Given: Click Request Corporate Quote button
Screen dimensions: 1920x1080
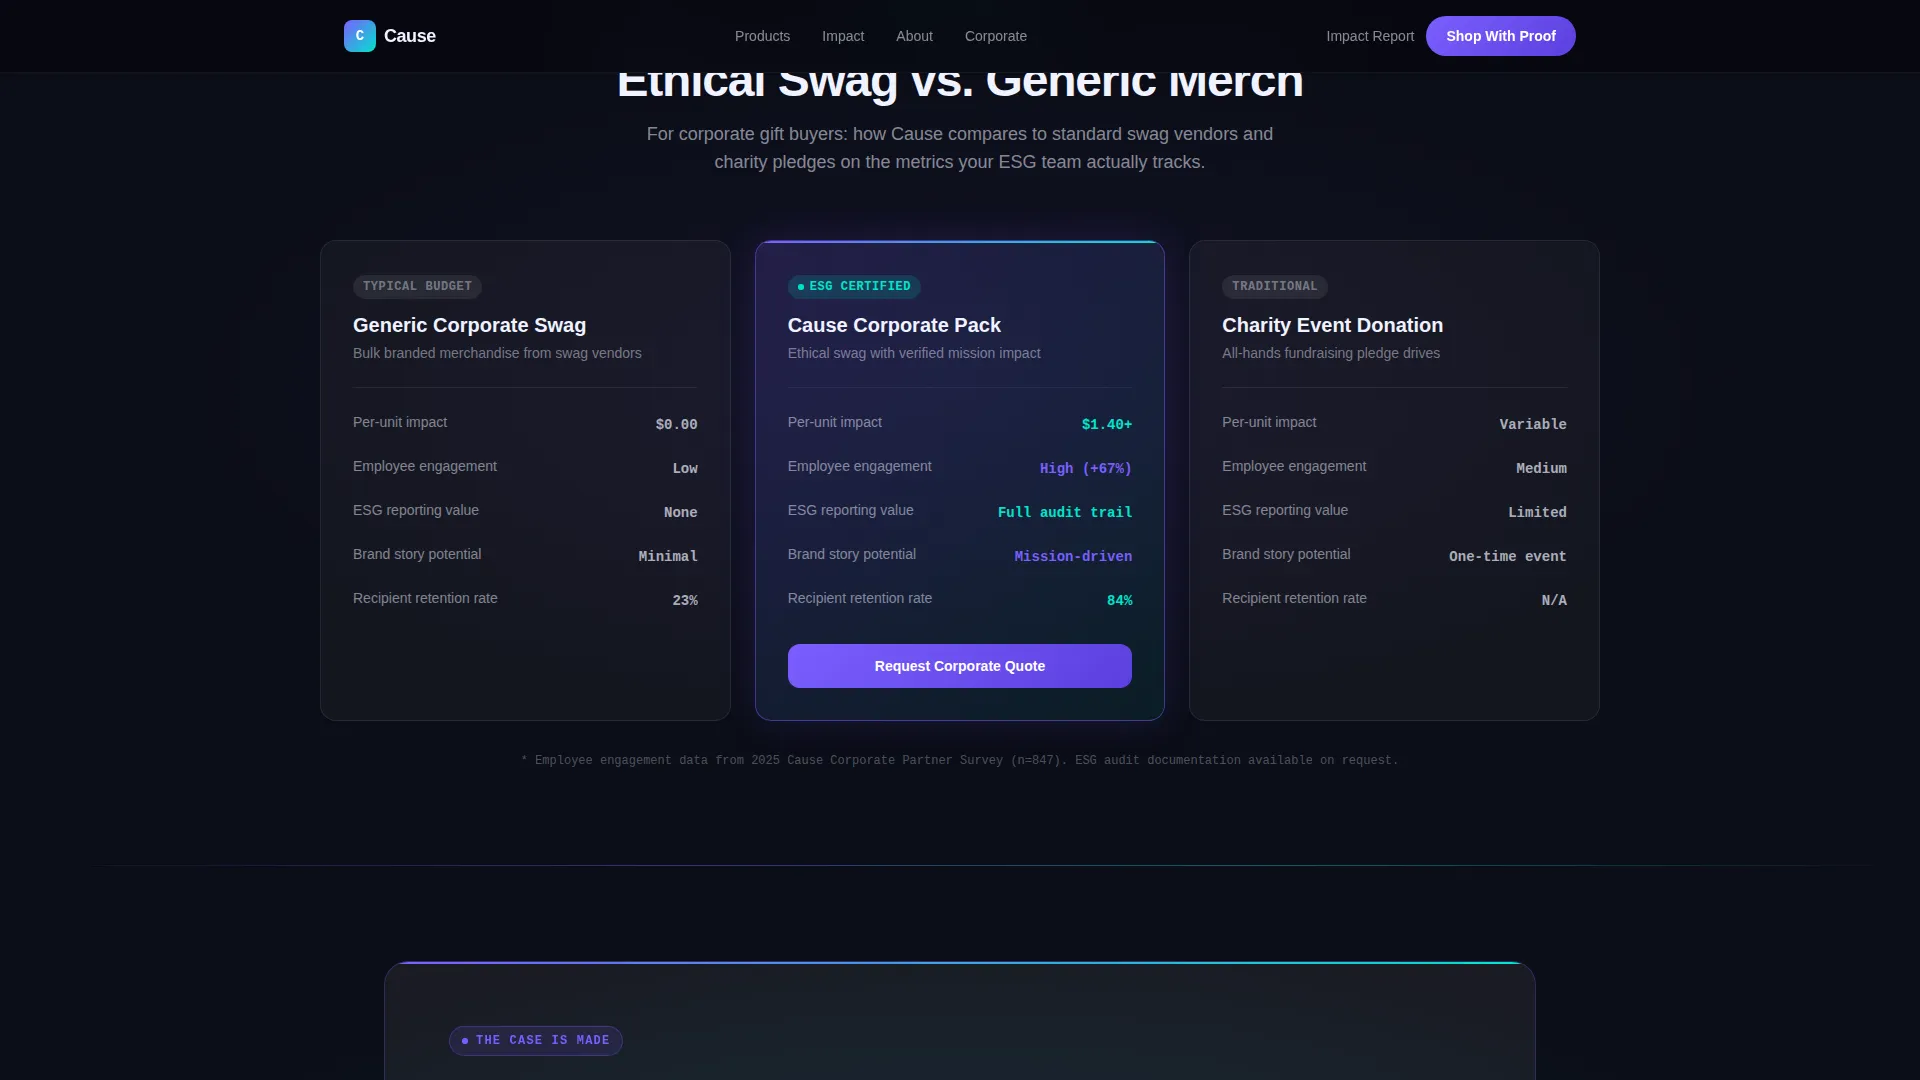Looking at the screenshot, I should [x=960, y=666].
